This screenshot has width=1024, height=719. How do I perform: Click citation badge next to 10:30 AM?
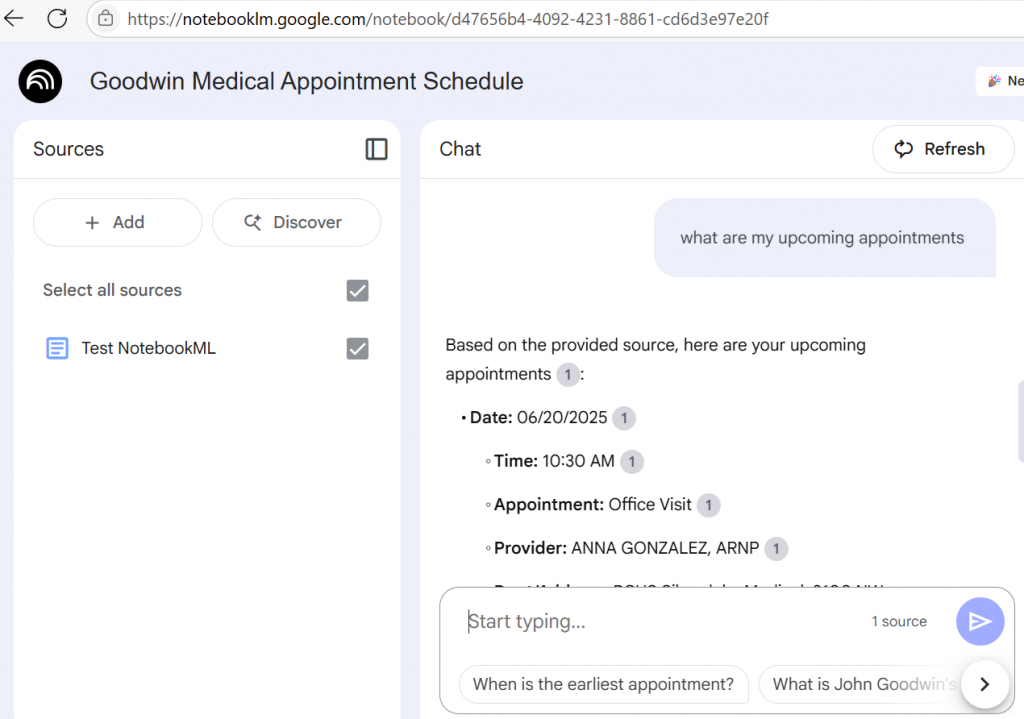(631, 461)
